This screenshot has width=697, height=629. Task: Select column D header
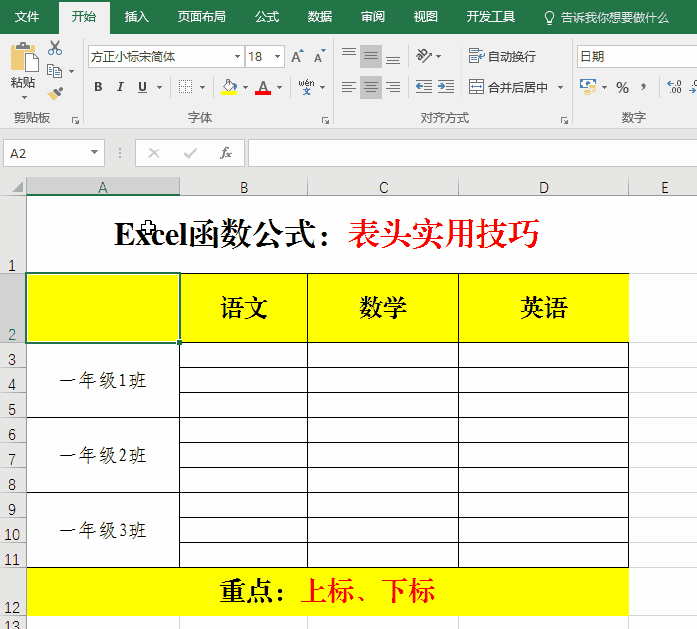pyautogui.click(x=544, y=187)
